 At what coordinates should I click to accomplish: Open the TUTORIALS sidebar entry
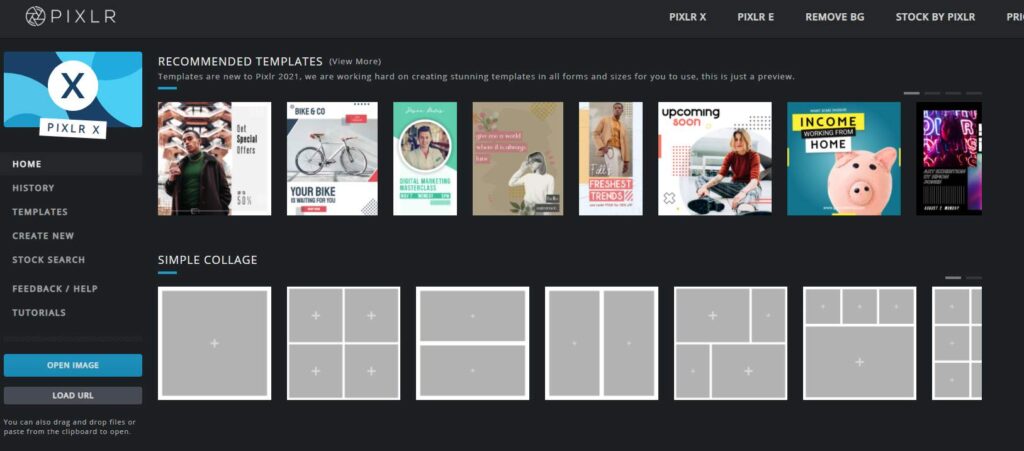(x=39, y=313)
